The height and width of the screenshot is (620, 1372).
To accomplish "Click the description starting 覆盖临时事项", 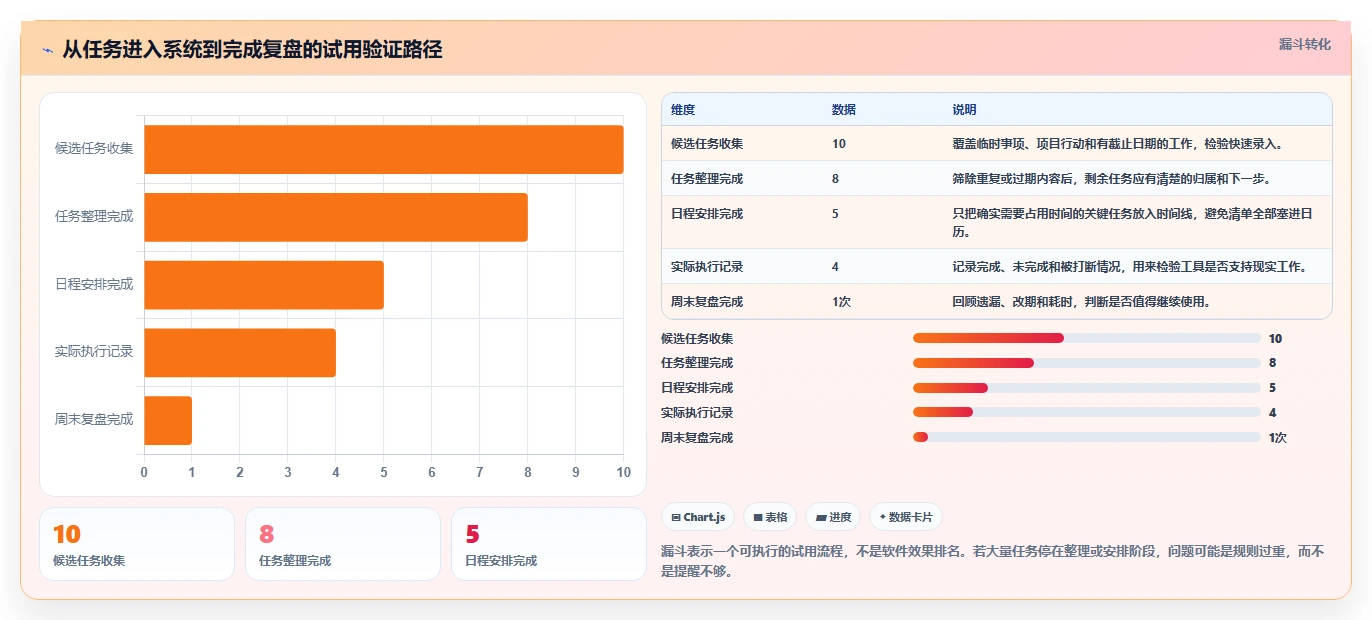I will coord(1118,143).
